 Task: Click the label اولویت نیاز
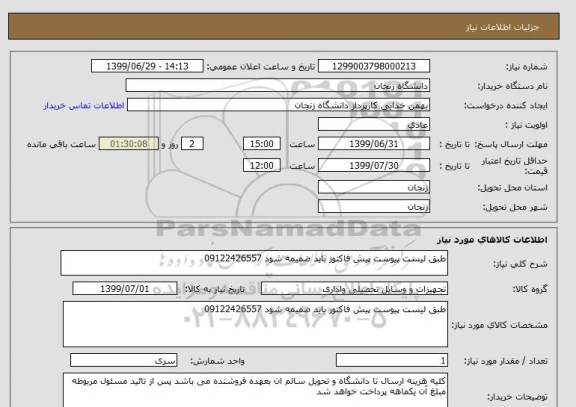pos(526,125)
